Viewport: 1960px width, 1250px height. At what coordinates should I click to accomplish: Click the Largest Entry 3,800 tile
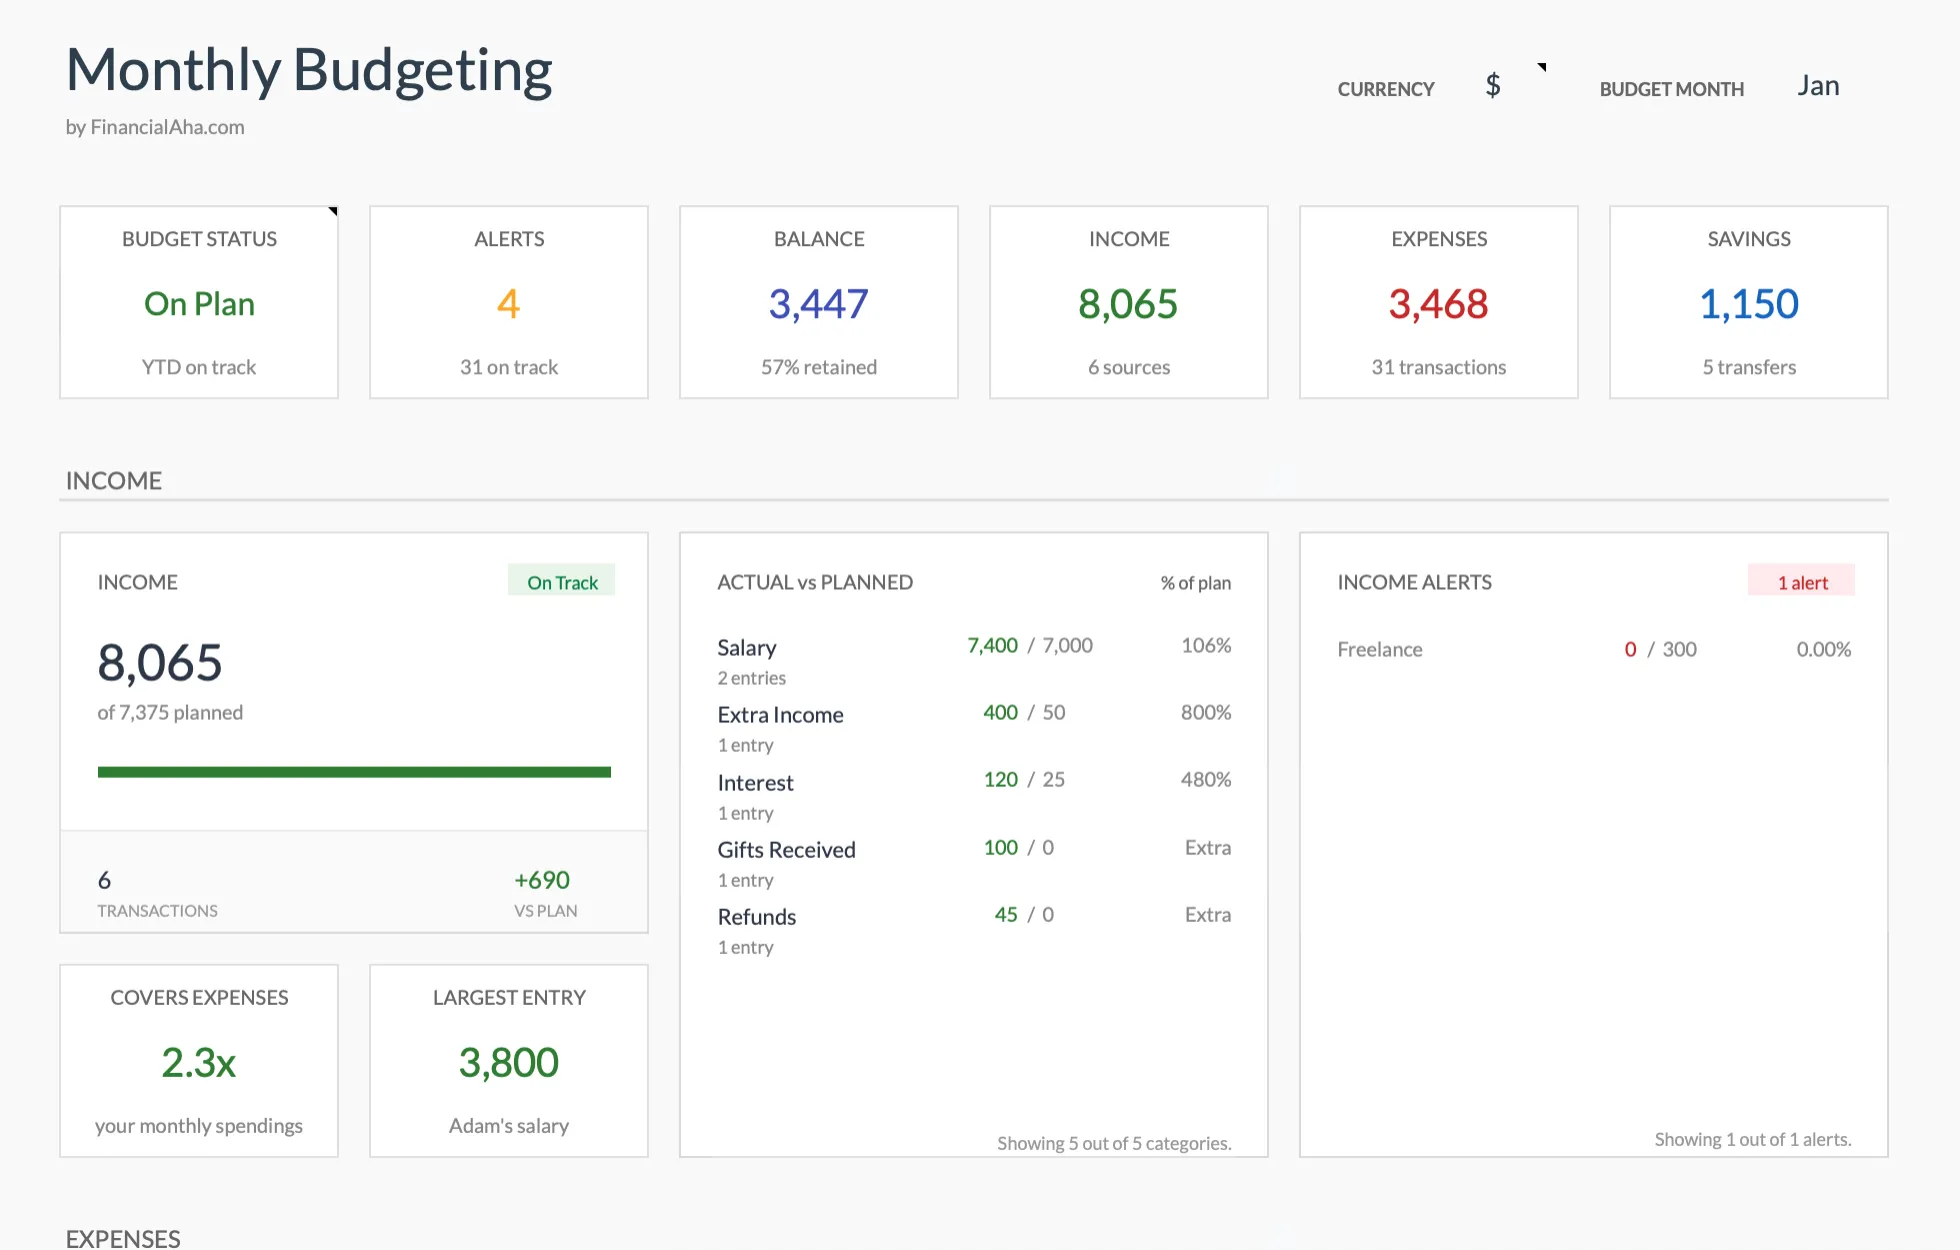(508, 1060)
